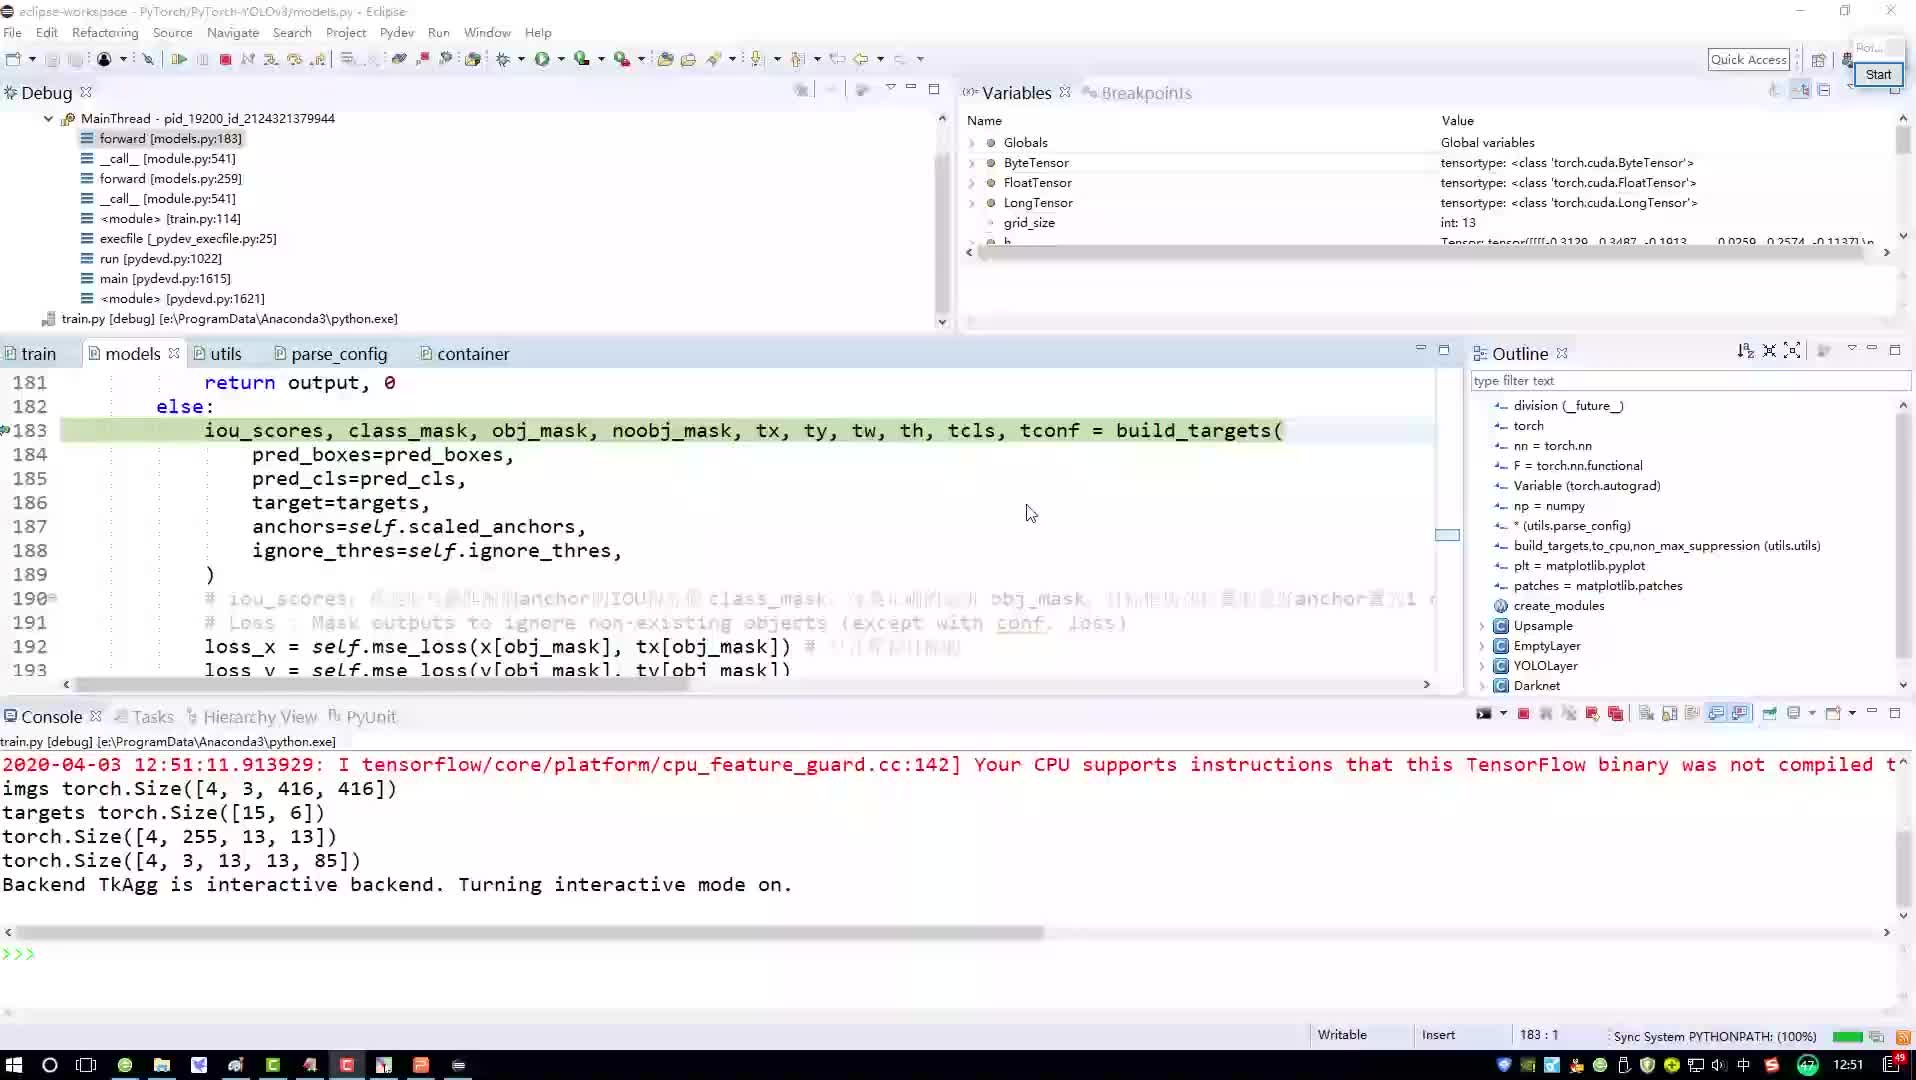The image size is (1916, 1080).
Task: Click the back navigation yellow arrow
Action: 860,59
